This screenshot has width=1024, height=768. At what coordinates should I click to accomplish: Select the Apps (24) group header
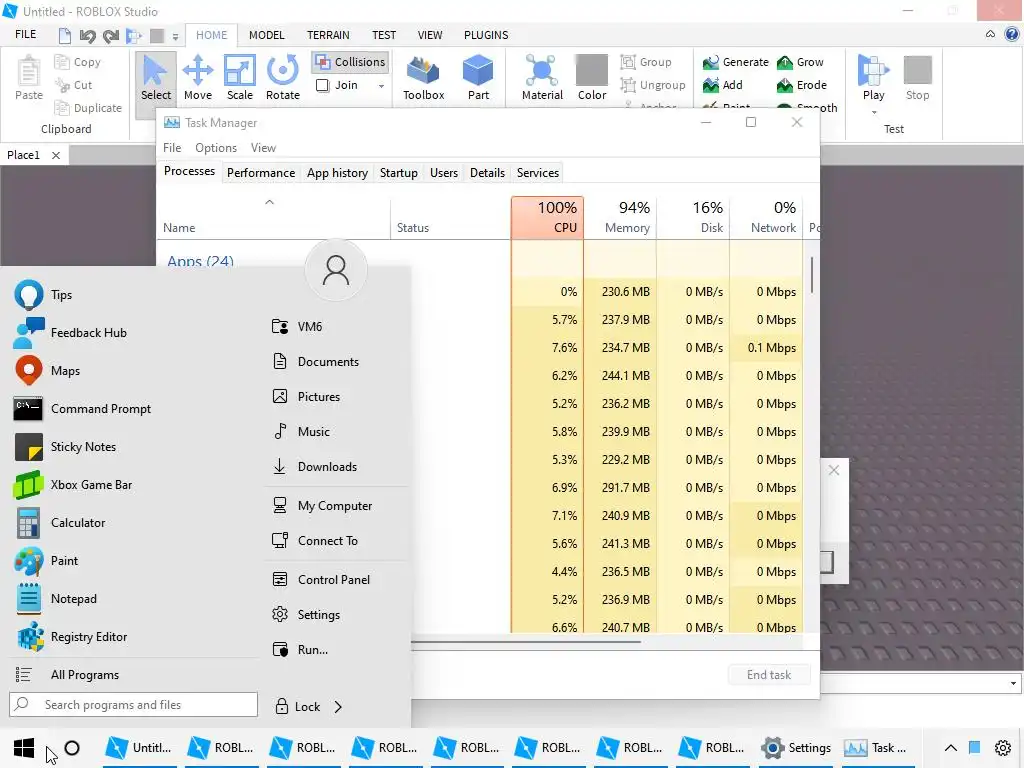pos(200,261)
